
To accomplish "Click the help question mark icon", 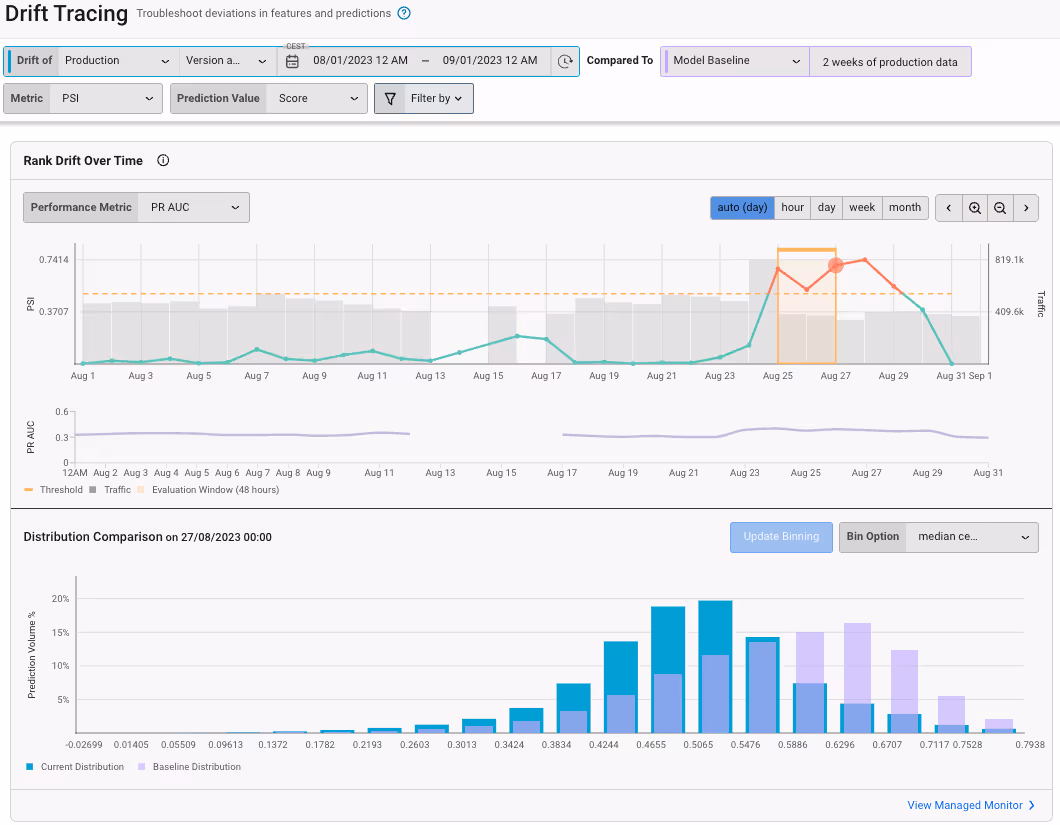I will pos(404,14).
